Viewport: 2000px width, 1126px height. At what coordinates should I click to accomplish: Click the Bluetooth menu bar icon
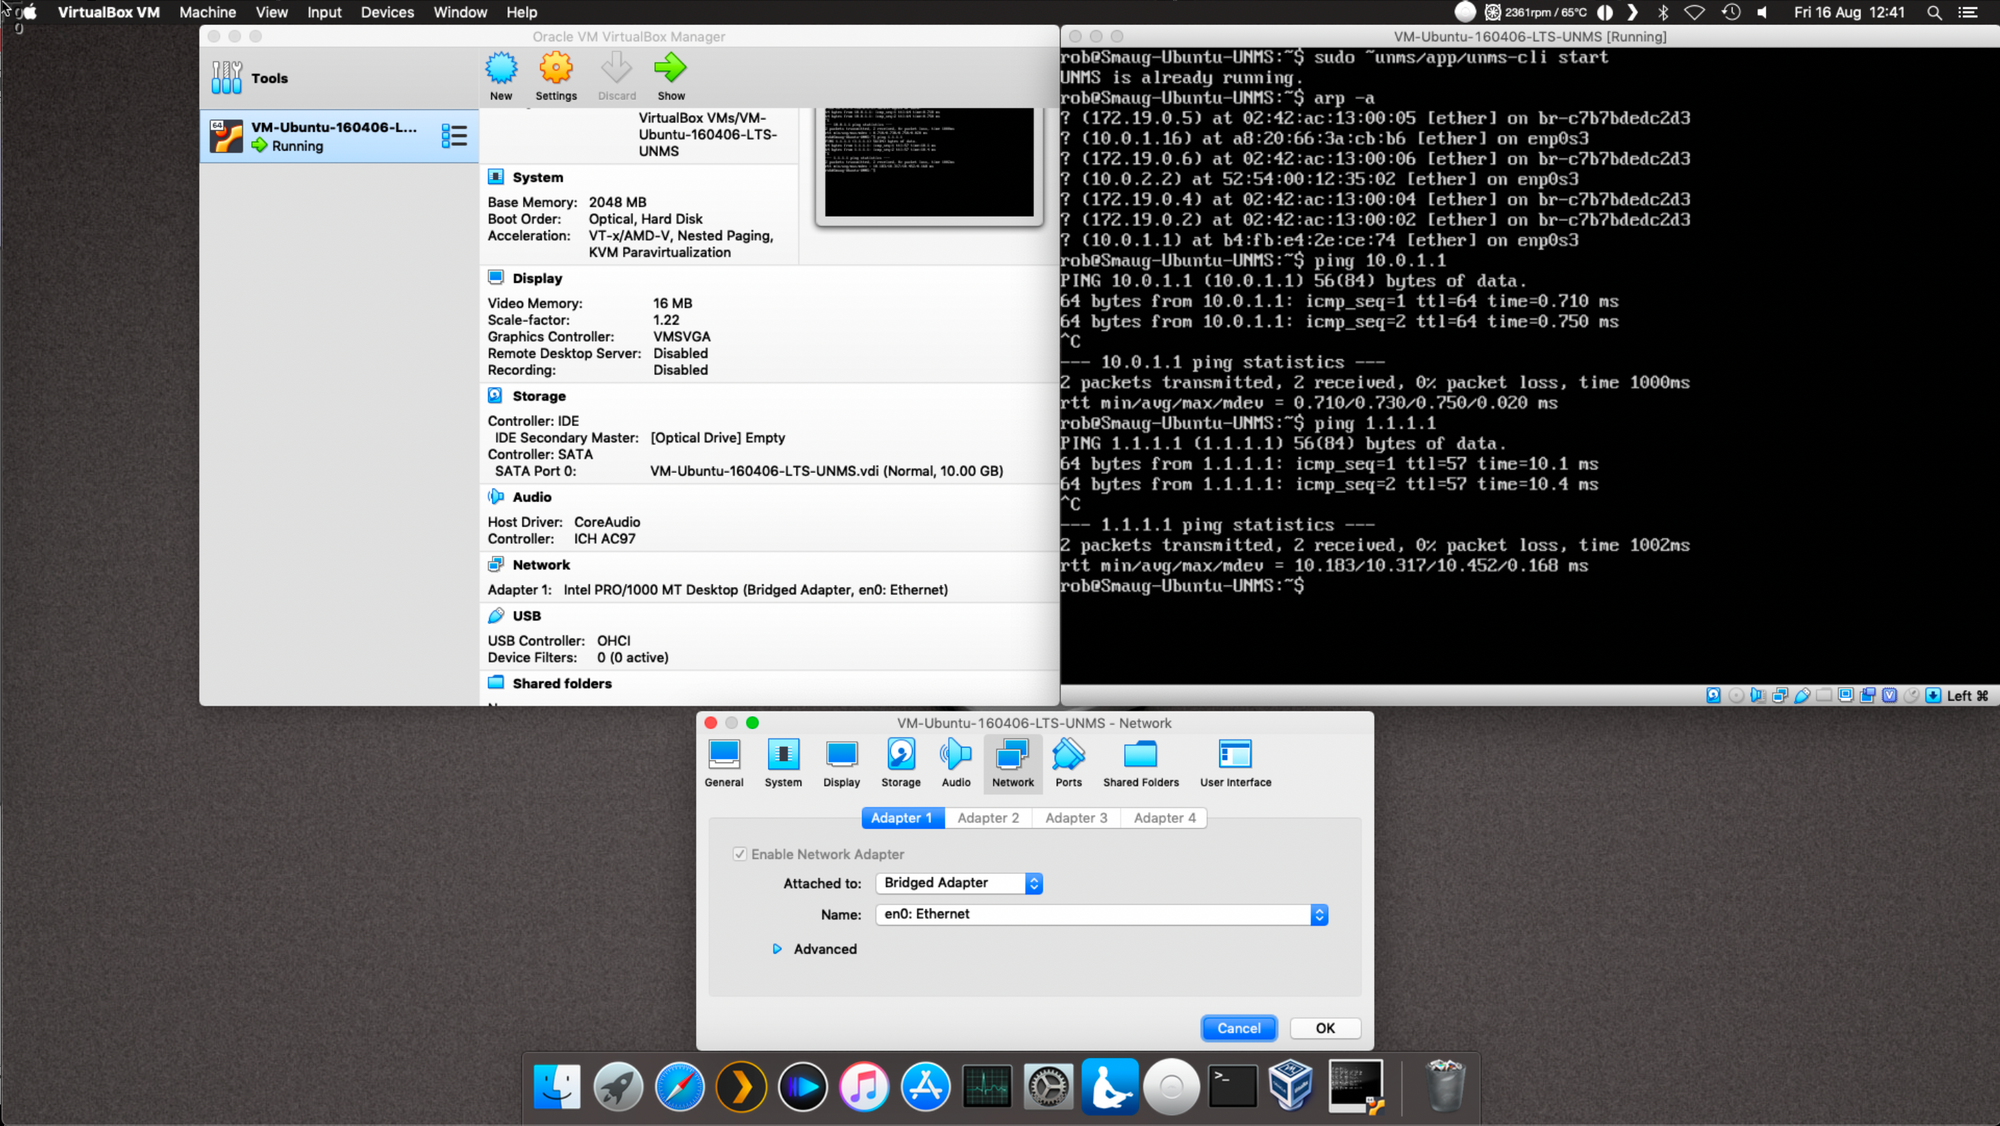click(1663, 12)
